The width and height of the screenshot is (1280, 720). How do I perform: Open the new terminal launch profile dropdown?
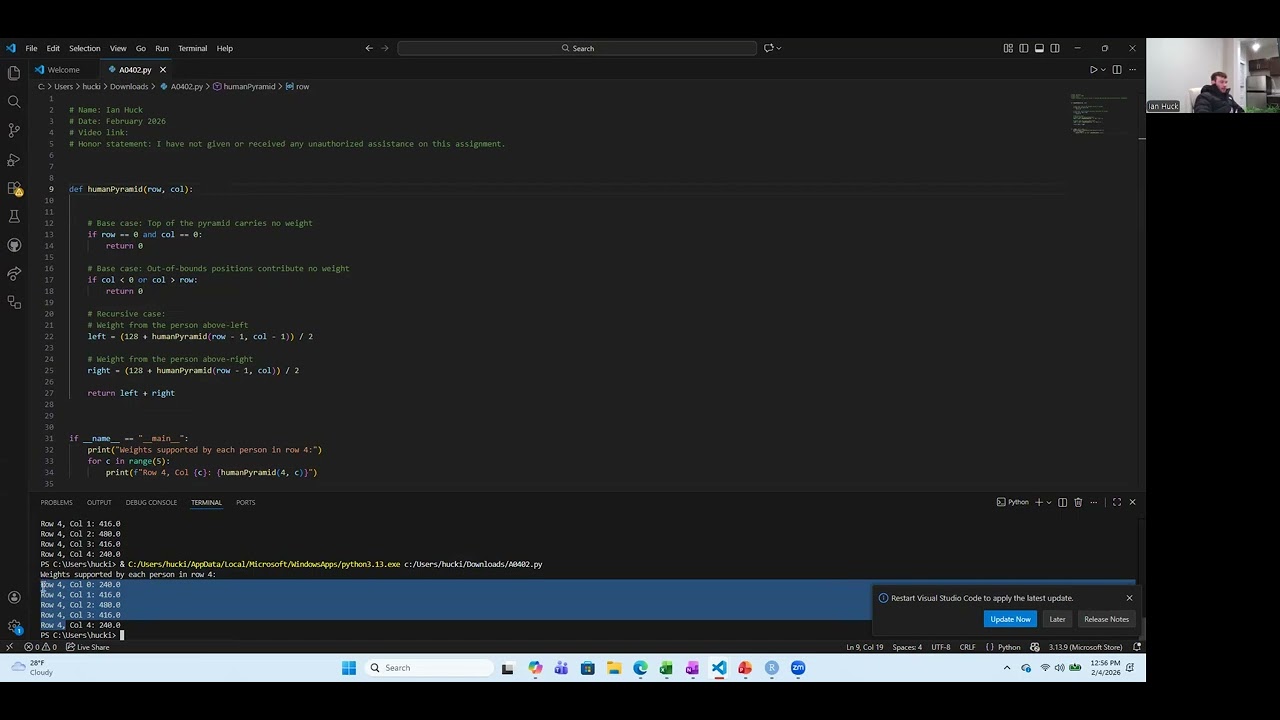pos(1048,502)
